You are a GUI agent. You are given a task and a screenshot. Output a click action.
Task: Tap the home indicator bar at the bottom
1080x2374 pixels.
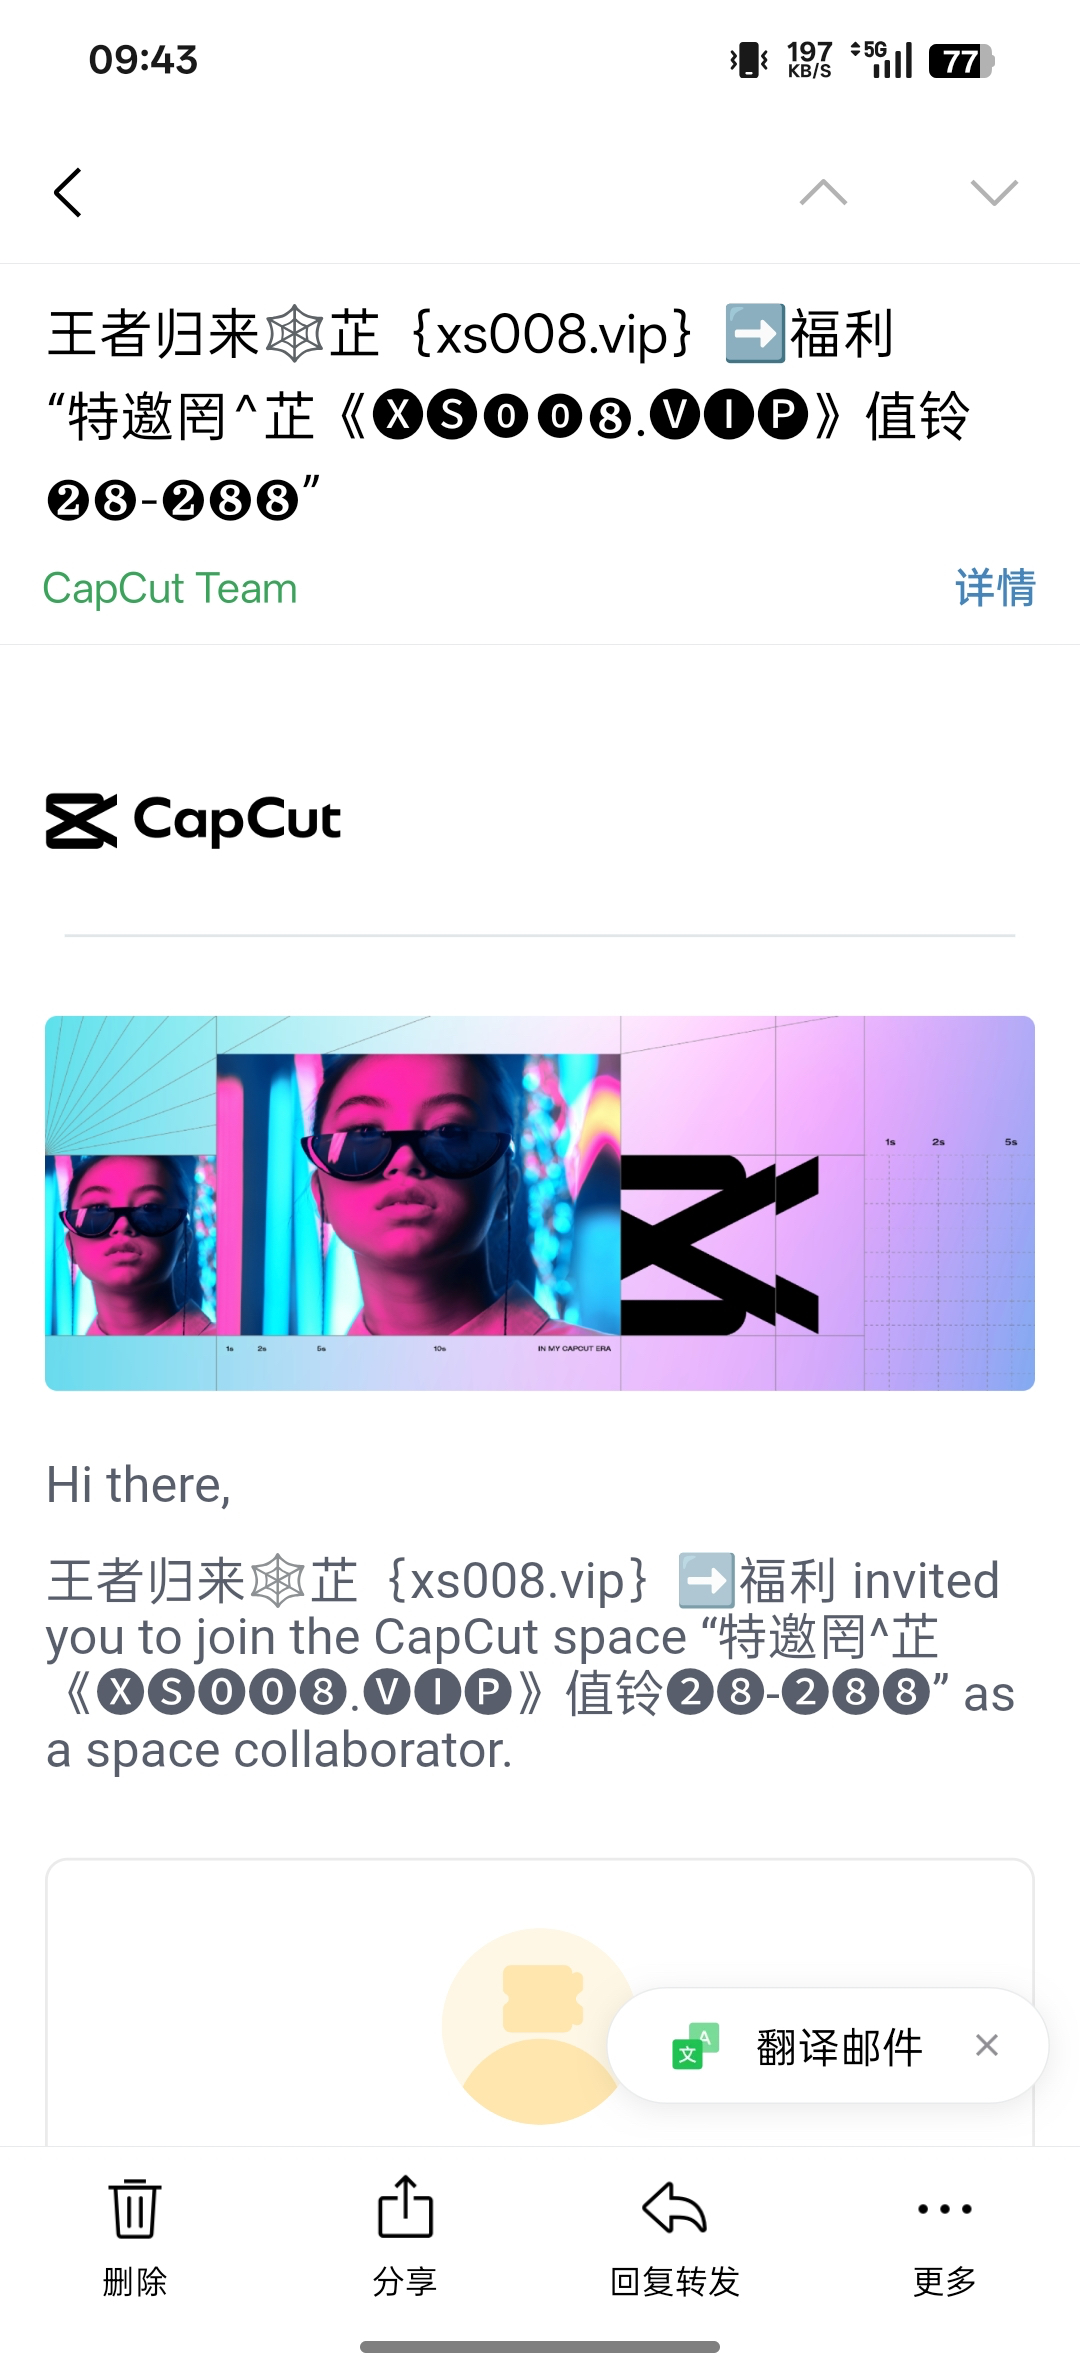(540, 2346)
